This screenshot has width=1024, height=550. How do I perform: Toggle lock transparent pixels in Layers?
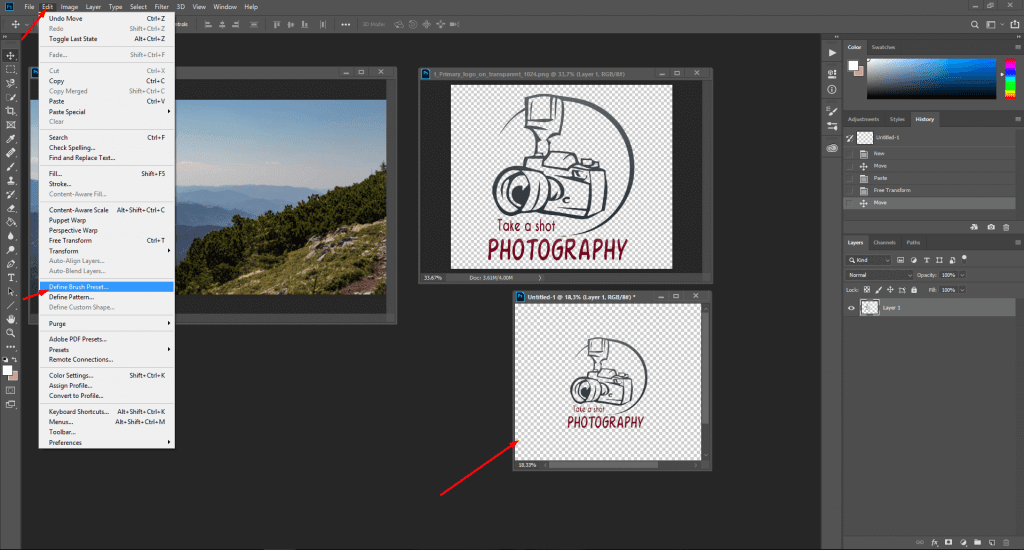(x=867, y=289)
